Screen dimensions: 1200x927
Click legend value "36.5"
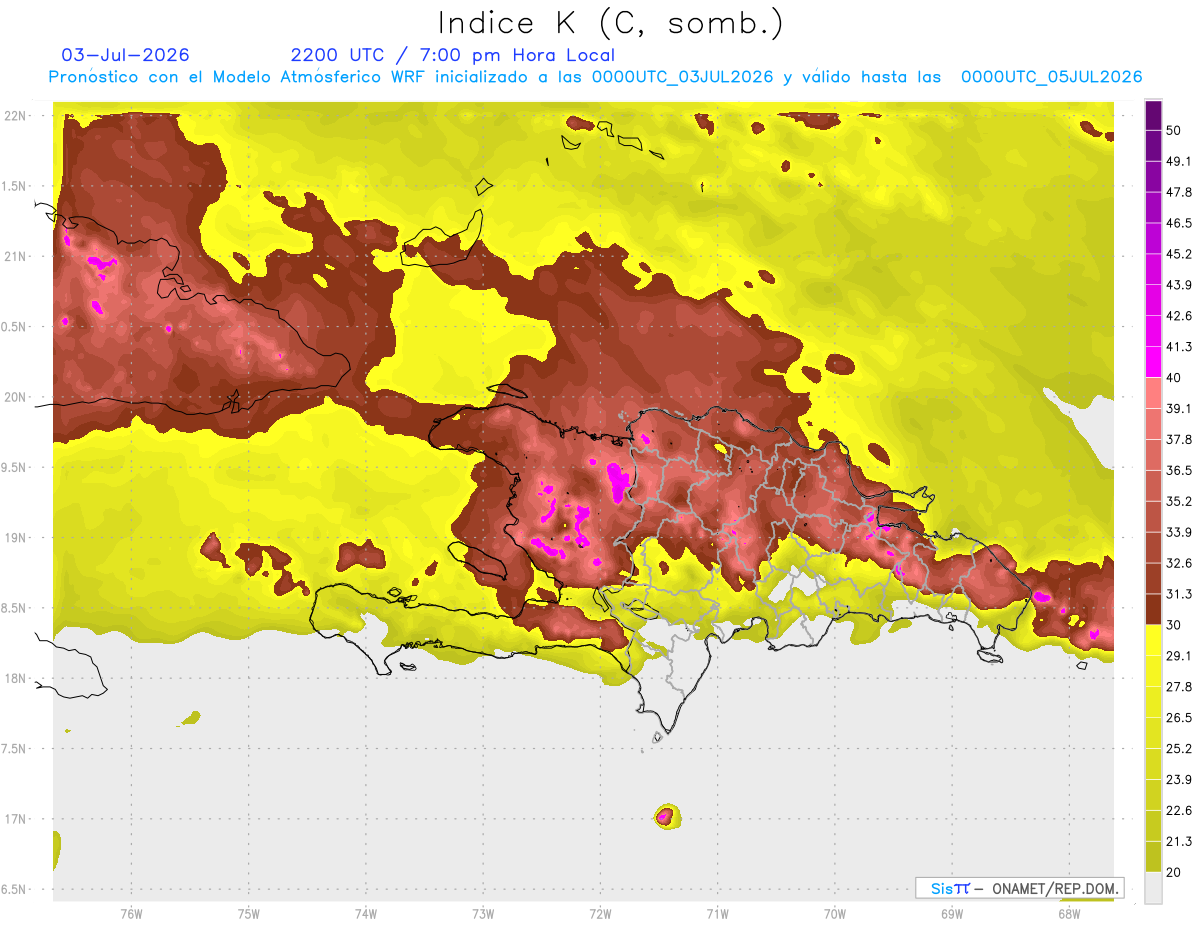(x=1178, y=470)
